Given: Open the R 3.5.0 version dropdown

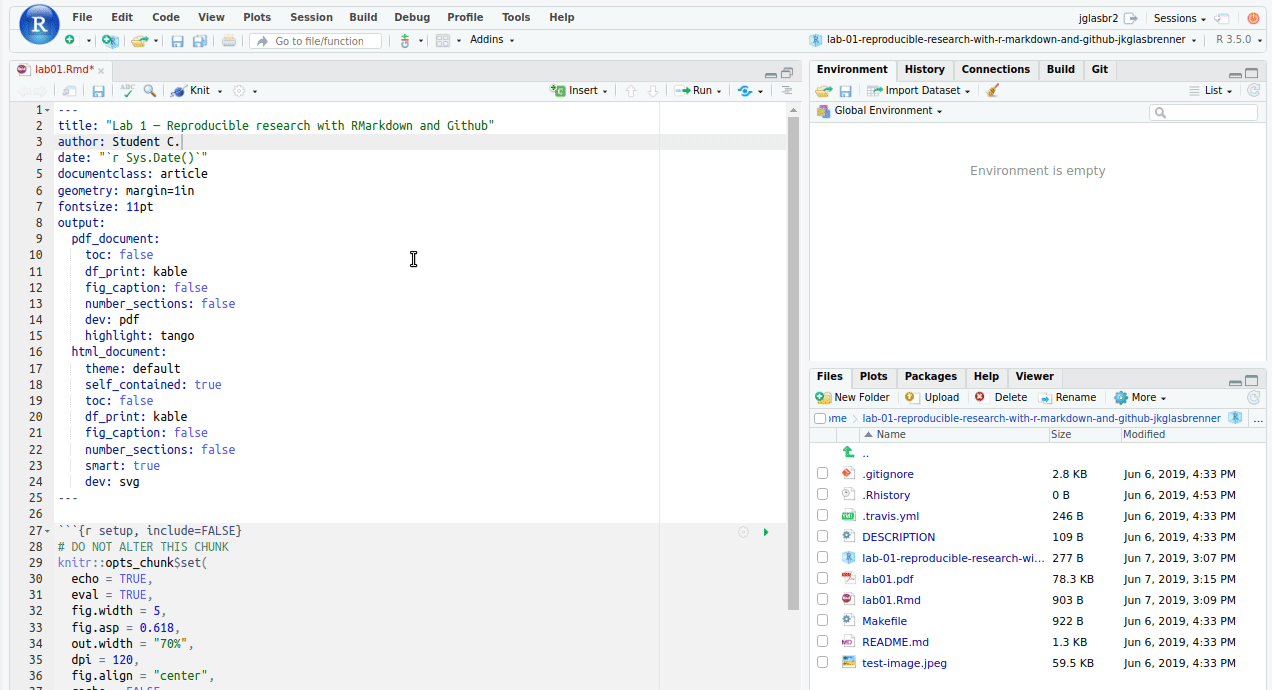Looking at the screenshot, I should [x=1238, y=40].
